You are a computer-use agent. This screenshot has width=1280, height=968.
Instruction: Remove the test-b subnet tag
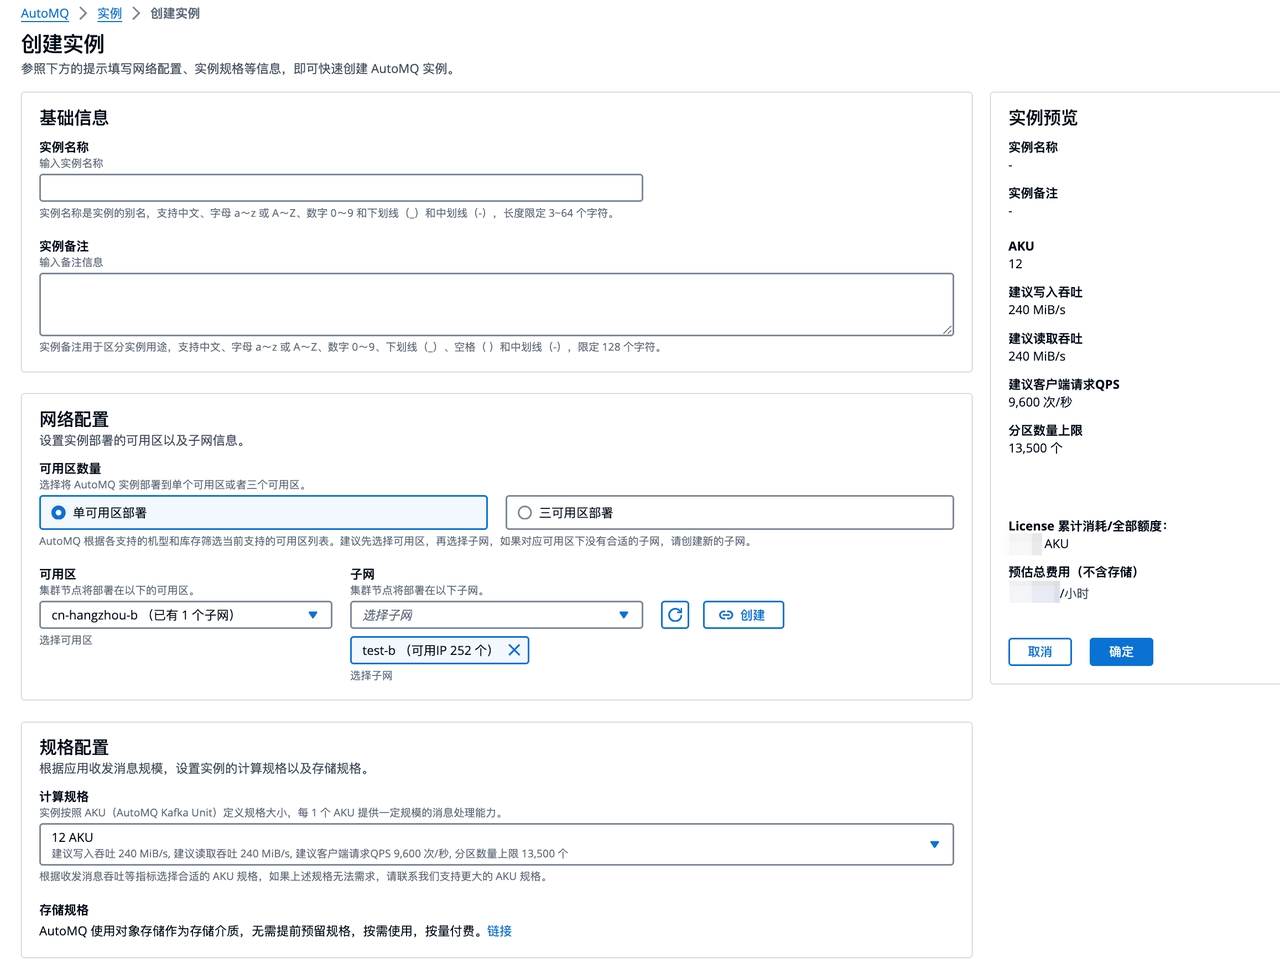[x=514, y=650]
